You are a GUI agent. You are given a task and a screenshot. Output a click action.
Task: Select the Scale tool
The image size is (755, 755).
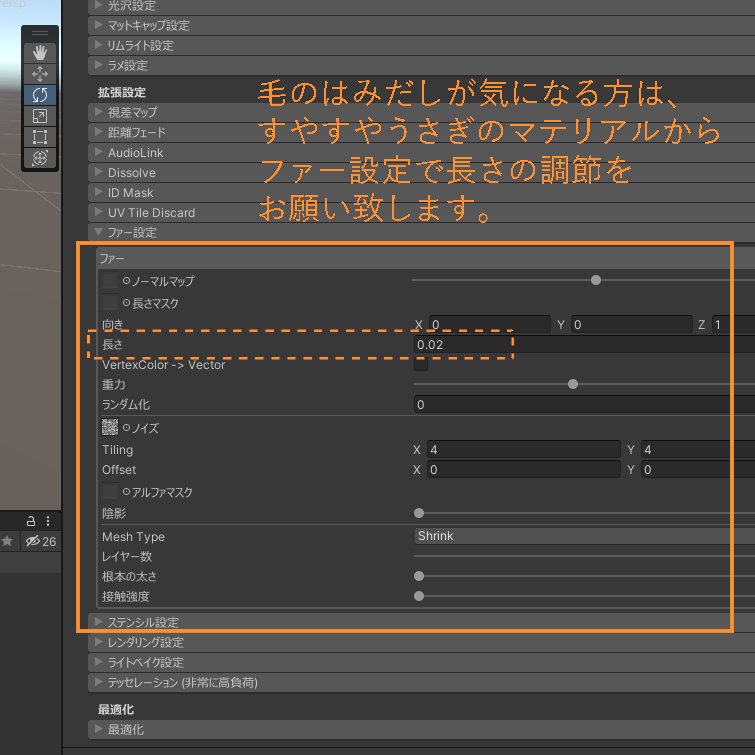(40, 116)
